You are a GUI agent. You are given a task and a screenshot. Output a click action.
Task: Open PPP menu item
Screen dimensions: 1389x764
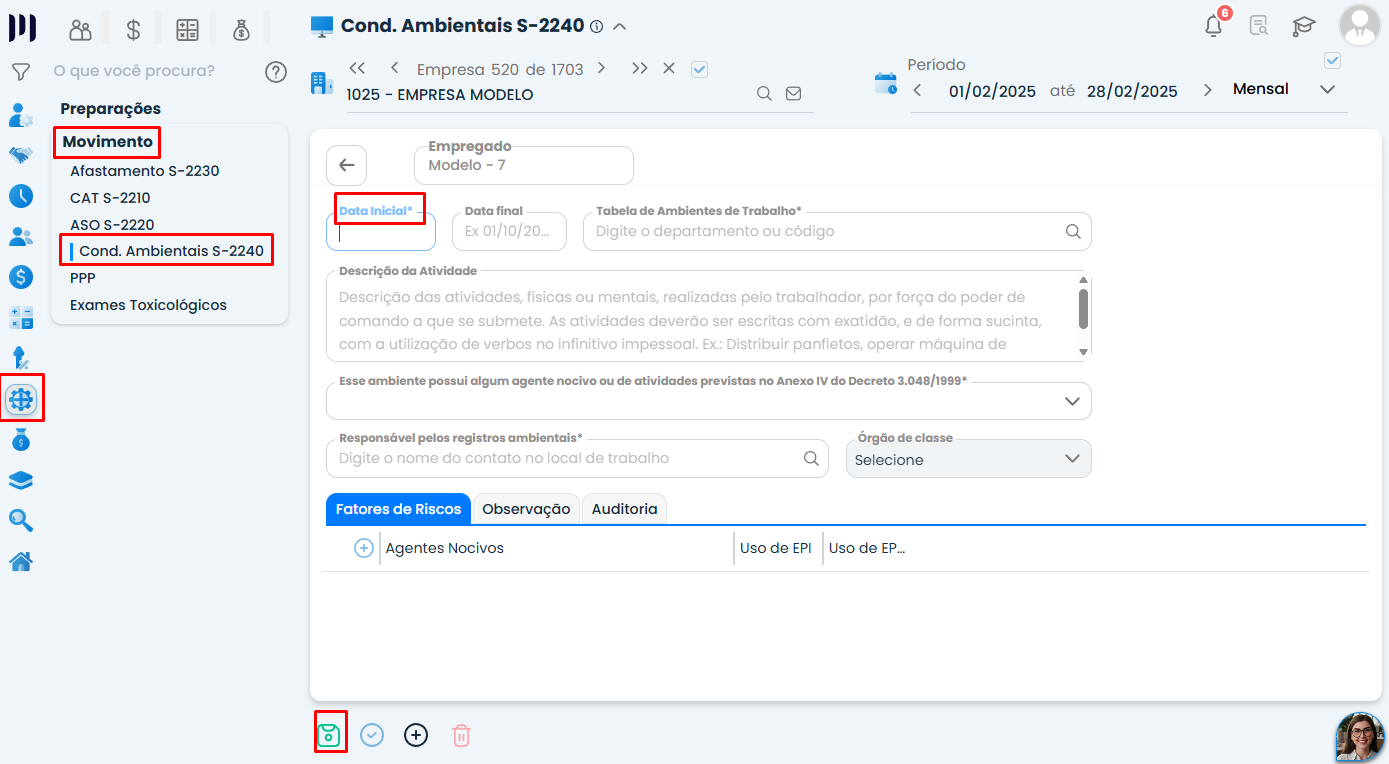(83, 278)
